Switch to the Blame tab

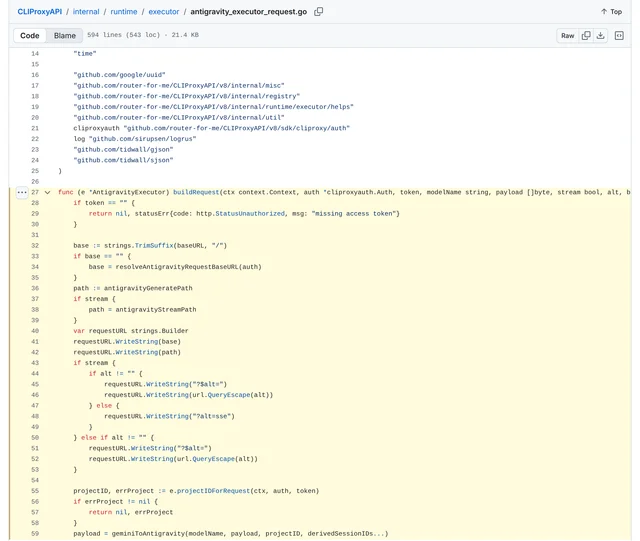point(64,36)
